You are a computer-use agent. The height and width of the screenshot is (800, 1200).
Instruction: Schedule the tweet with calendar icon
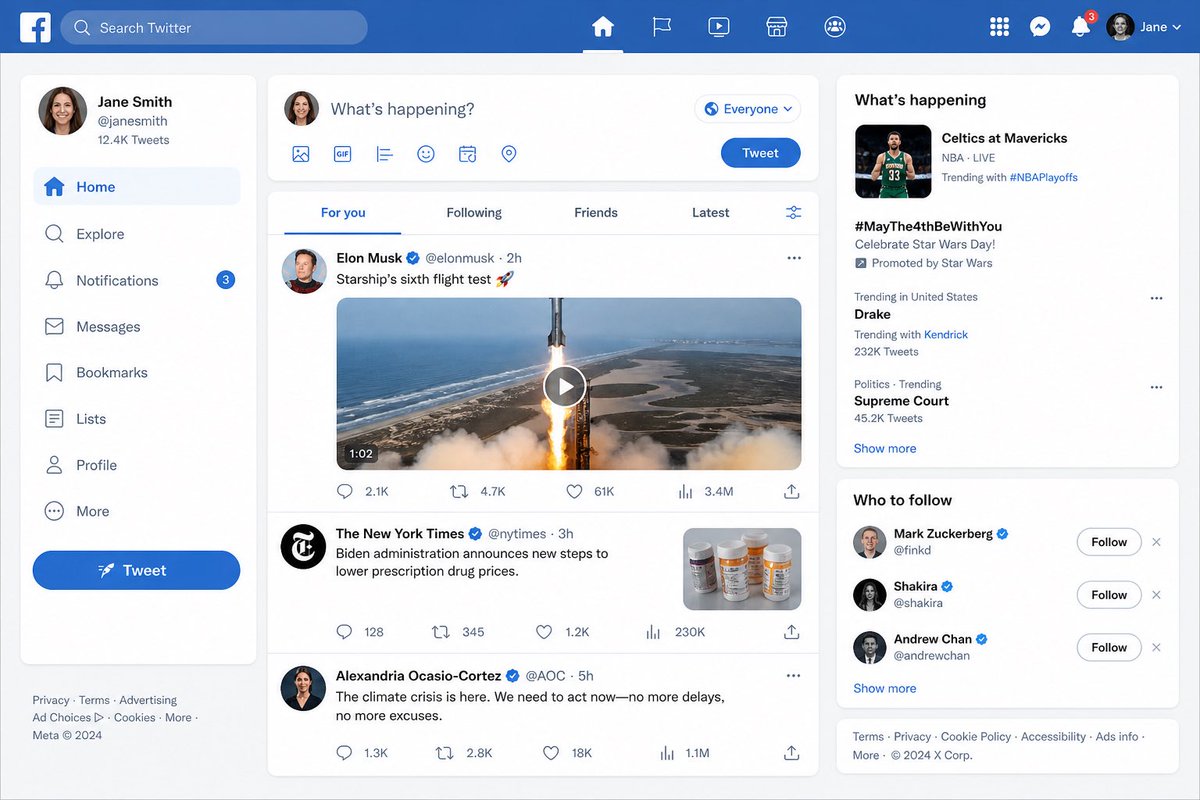(x=467, y=154)
